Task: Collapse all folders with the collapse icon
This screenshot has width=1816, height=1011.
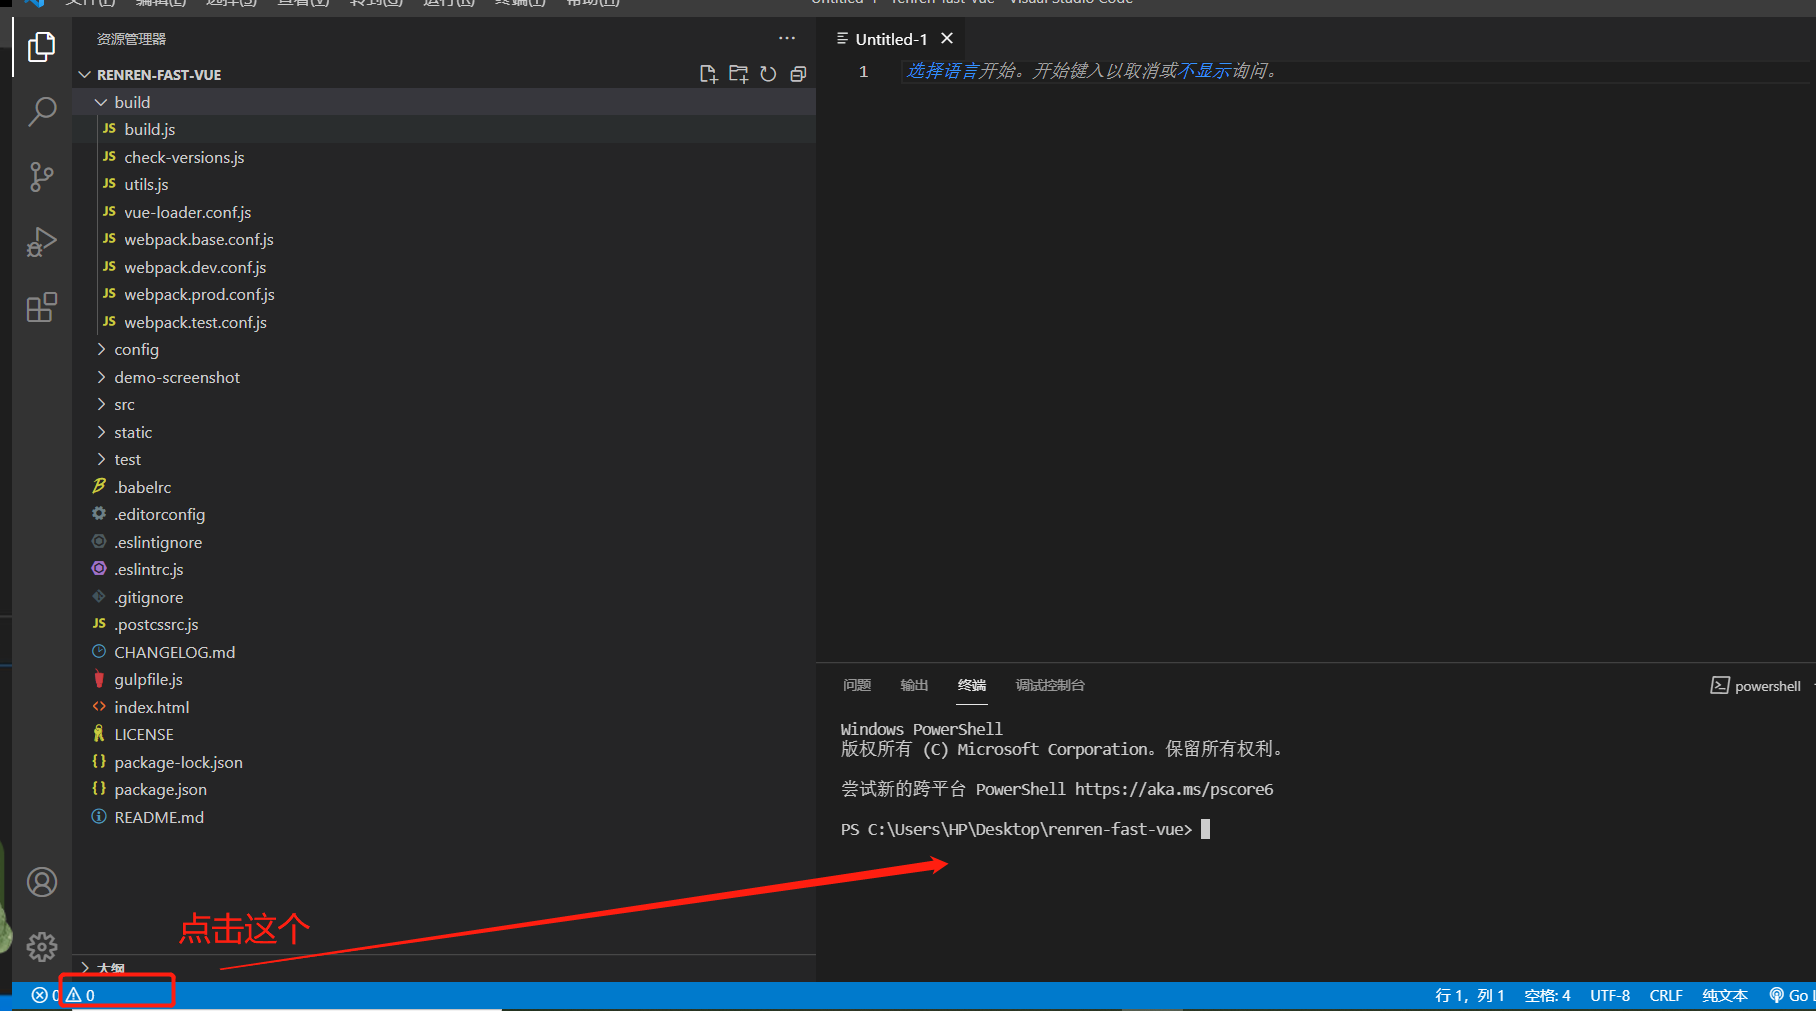Action: (x=798, y=74)
